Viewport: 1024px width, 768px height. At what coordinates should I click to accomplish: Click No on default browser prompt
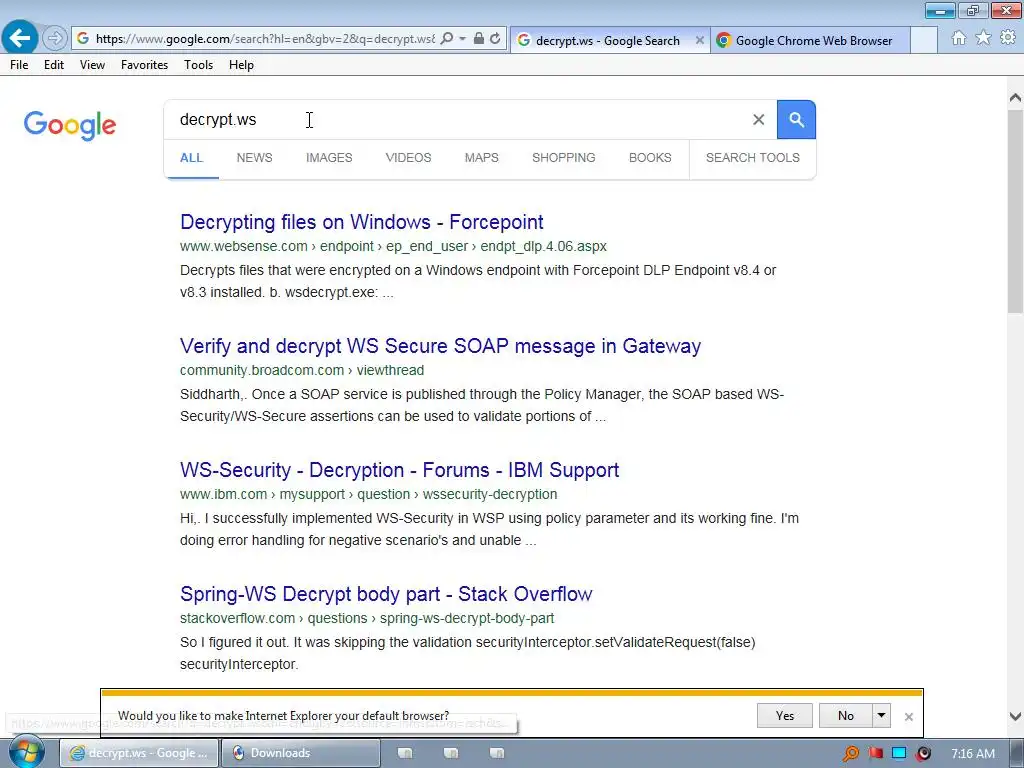tap(846, 716)
